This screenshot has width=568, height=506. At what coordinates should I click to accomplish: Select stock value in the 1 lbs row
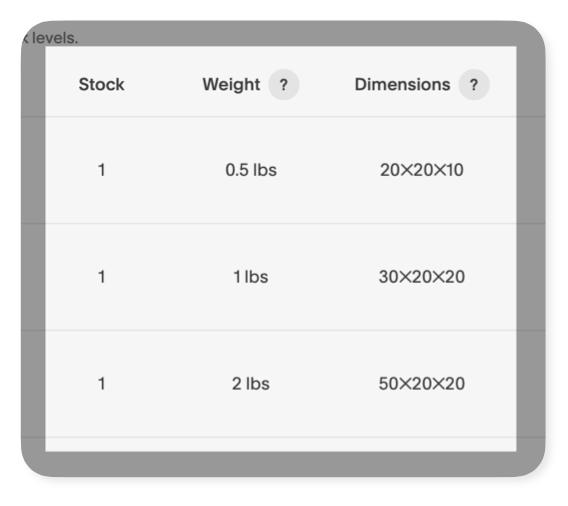point(102,277)
